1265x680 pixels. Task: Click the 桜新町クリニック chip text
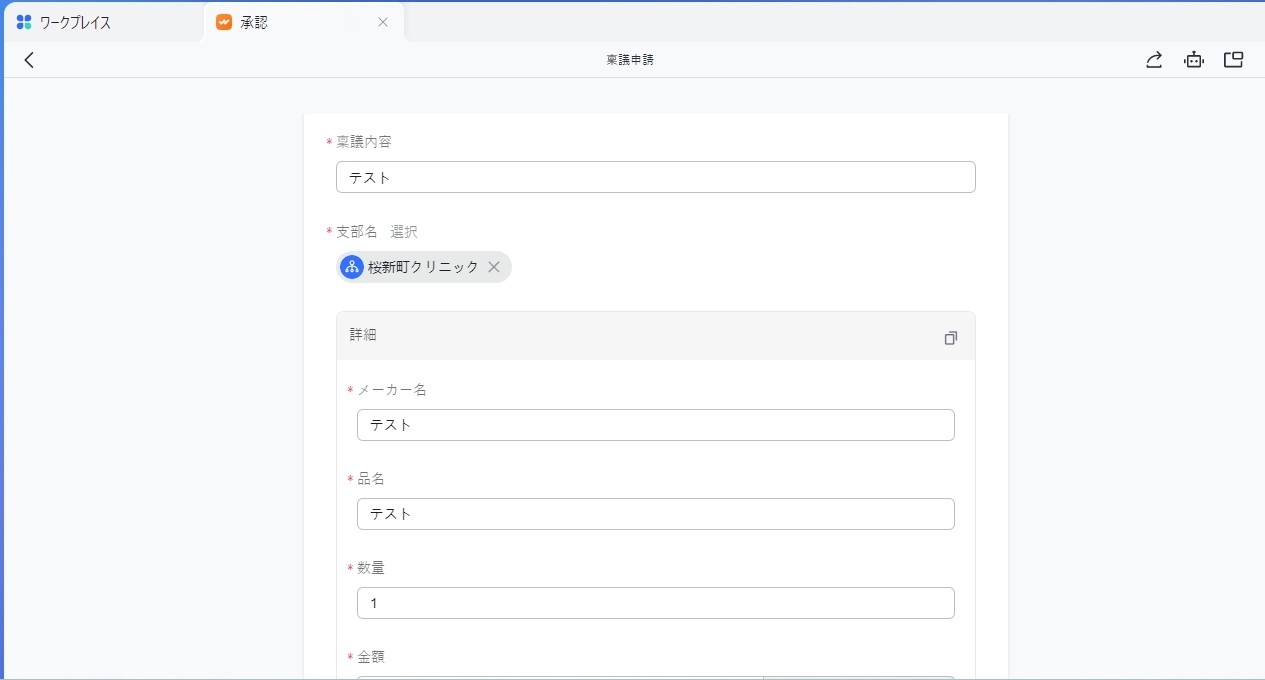pos(423,267)
